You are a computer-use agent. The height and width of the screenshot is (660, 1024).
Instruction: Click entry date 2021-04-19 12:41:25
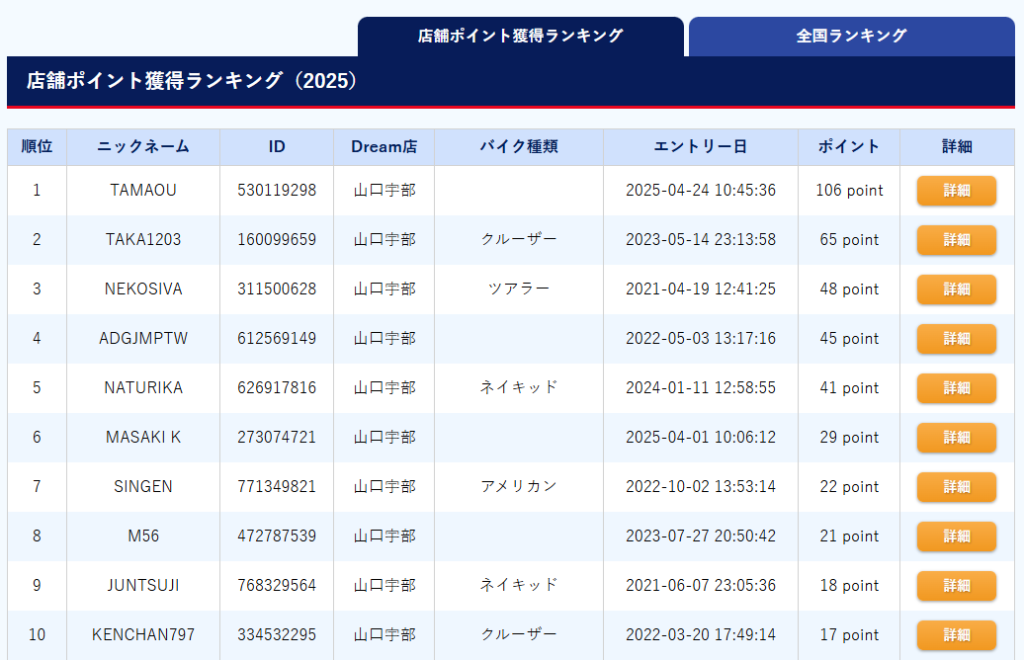701,289
